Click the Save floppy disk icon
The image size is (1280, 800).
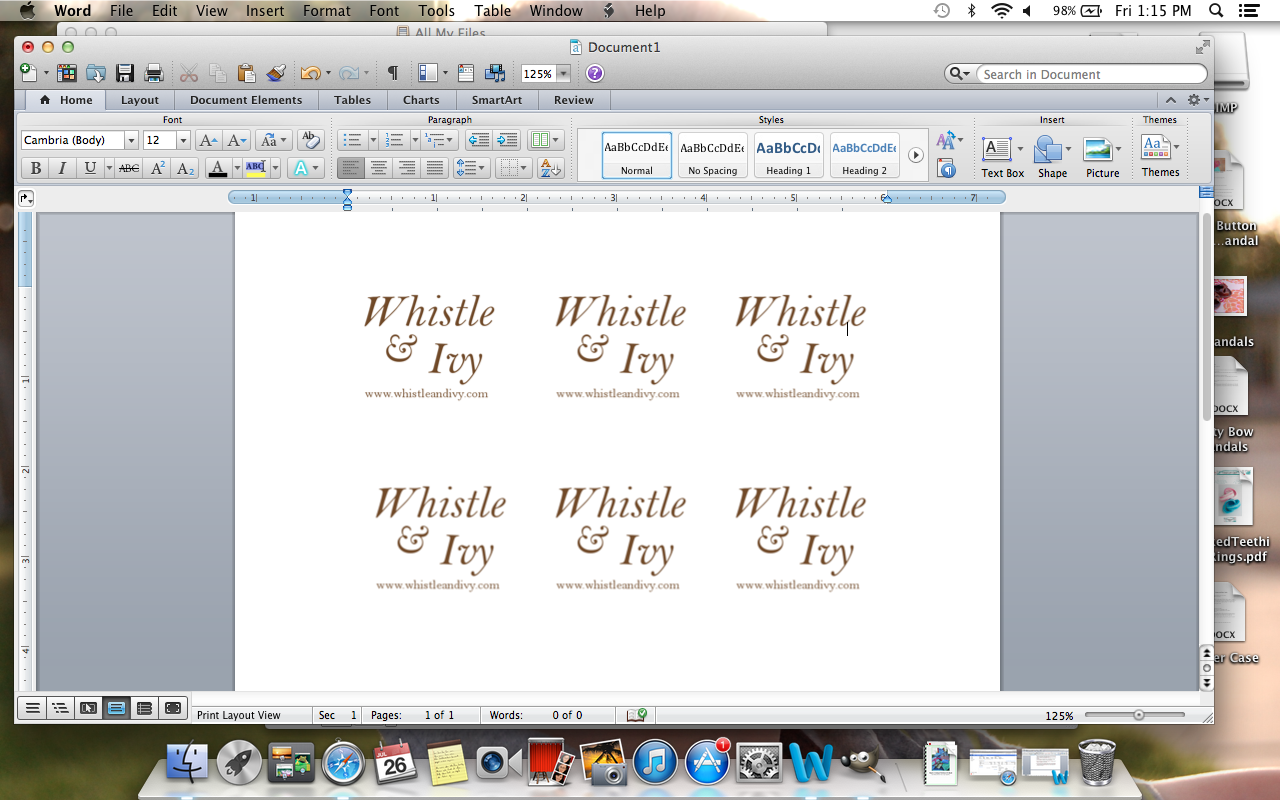pyautogui.click(x=125, y=73)
